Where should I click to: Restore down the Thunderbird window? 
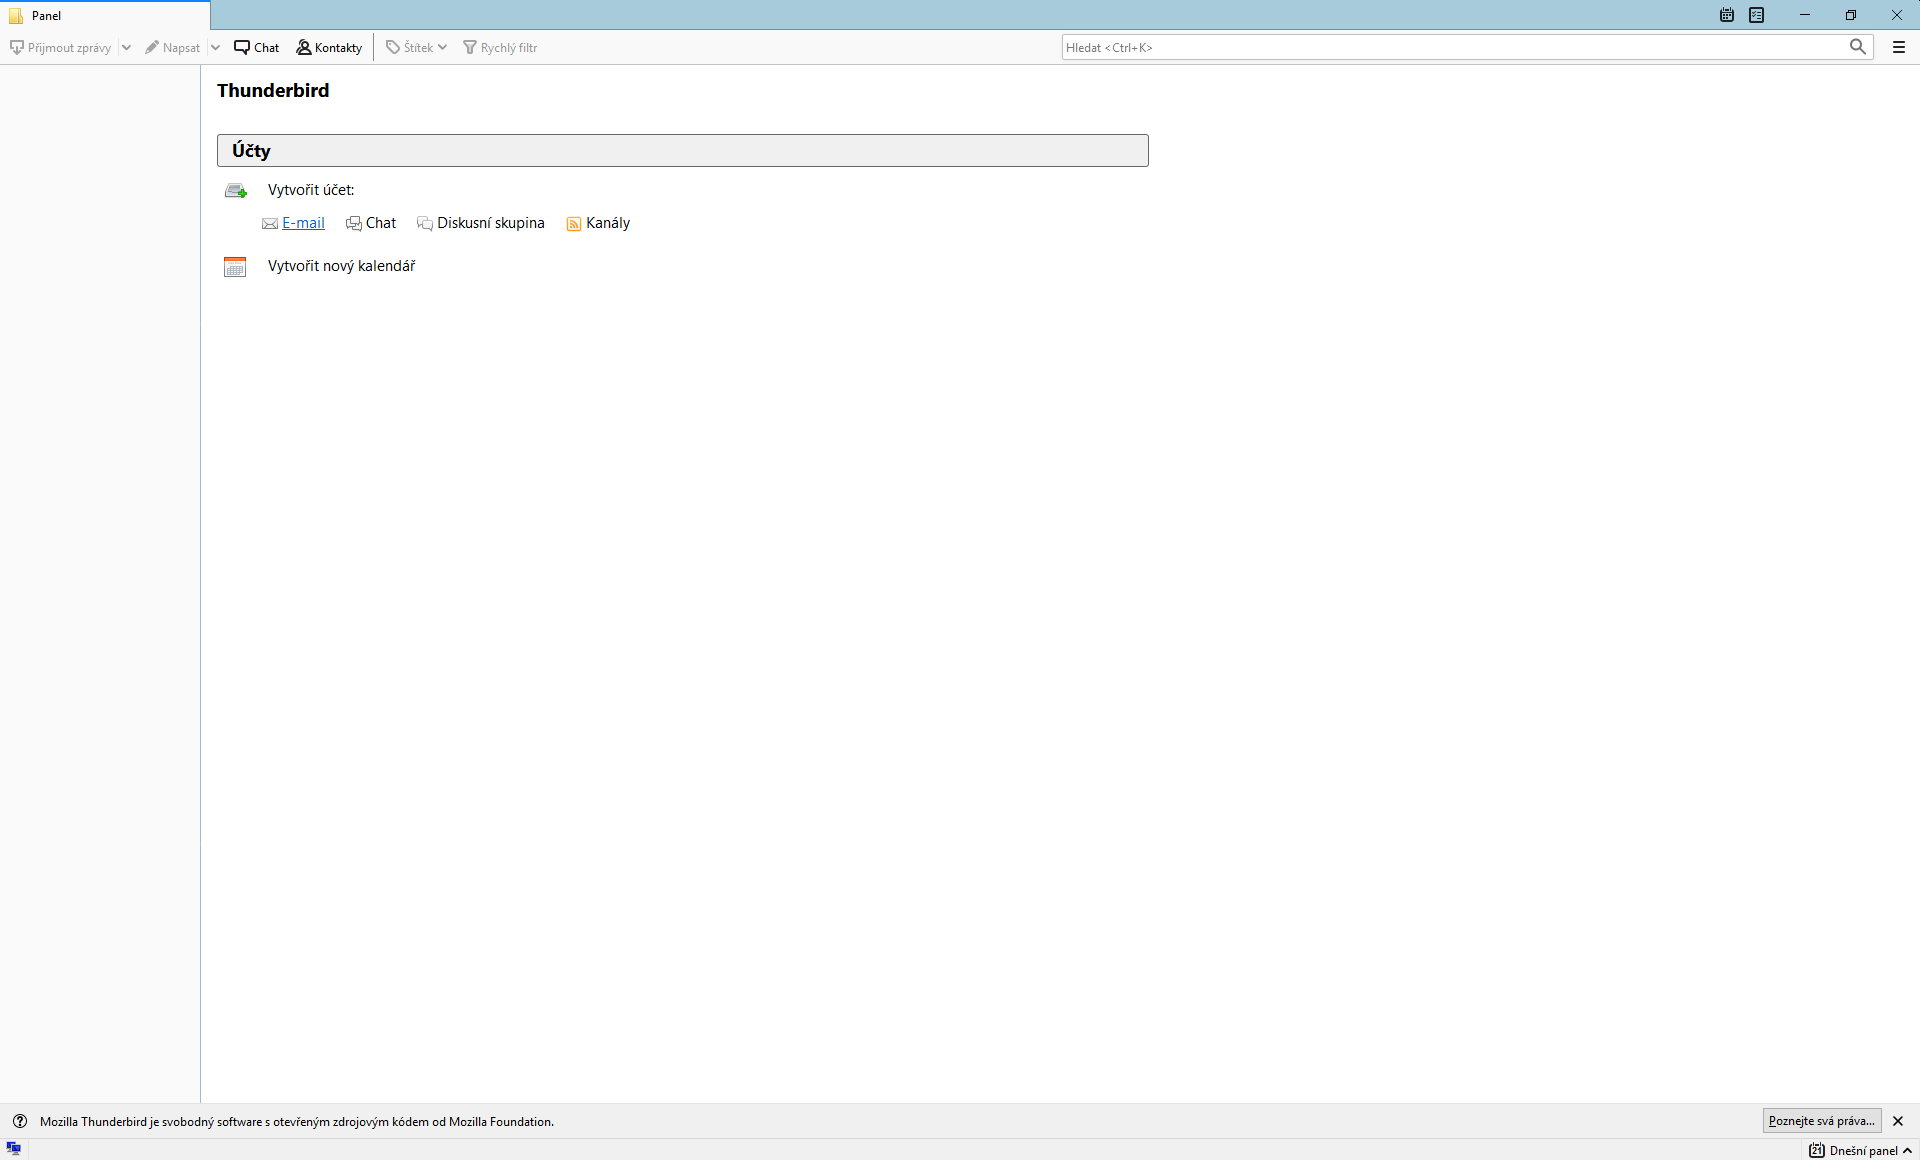pos(1851,15)
